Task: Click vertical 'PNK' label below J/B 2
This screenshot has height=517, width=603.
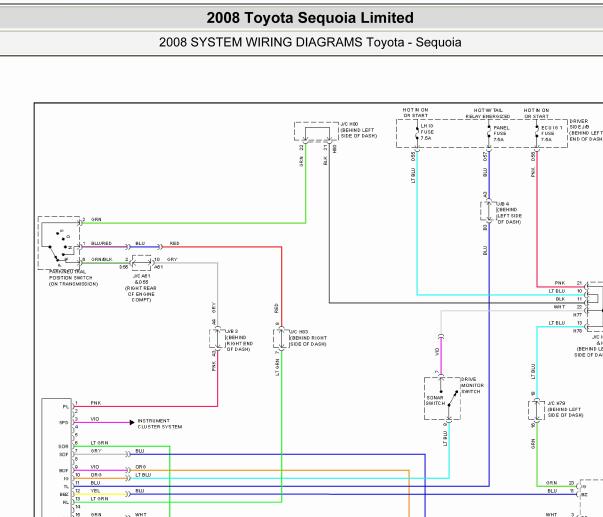Action: (213, 366)
